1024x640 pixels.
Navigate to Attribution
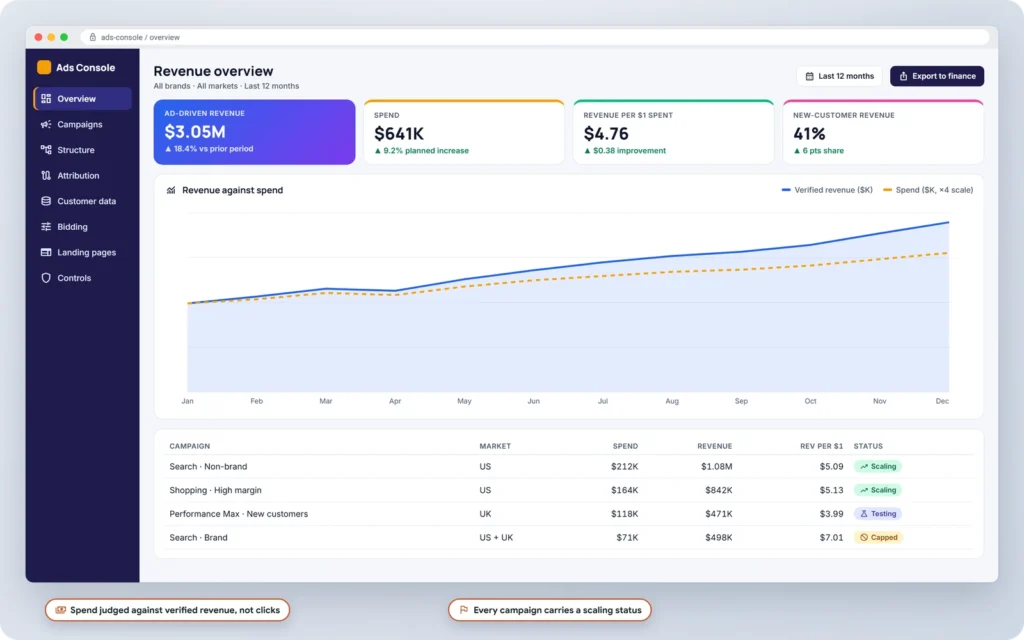82,175
